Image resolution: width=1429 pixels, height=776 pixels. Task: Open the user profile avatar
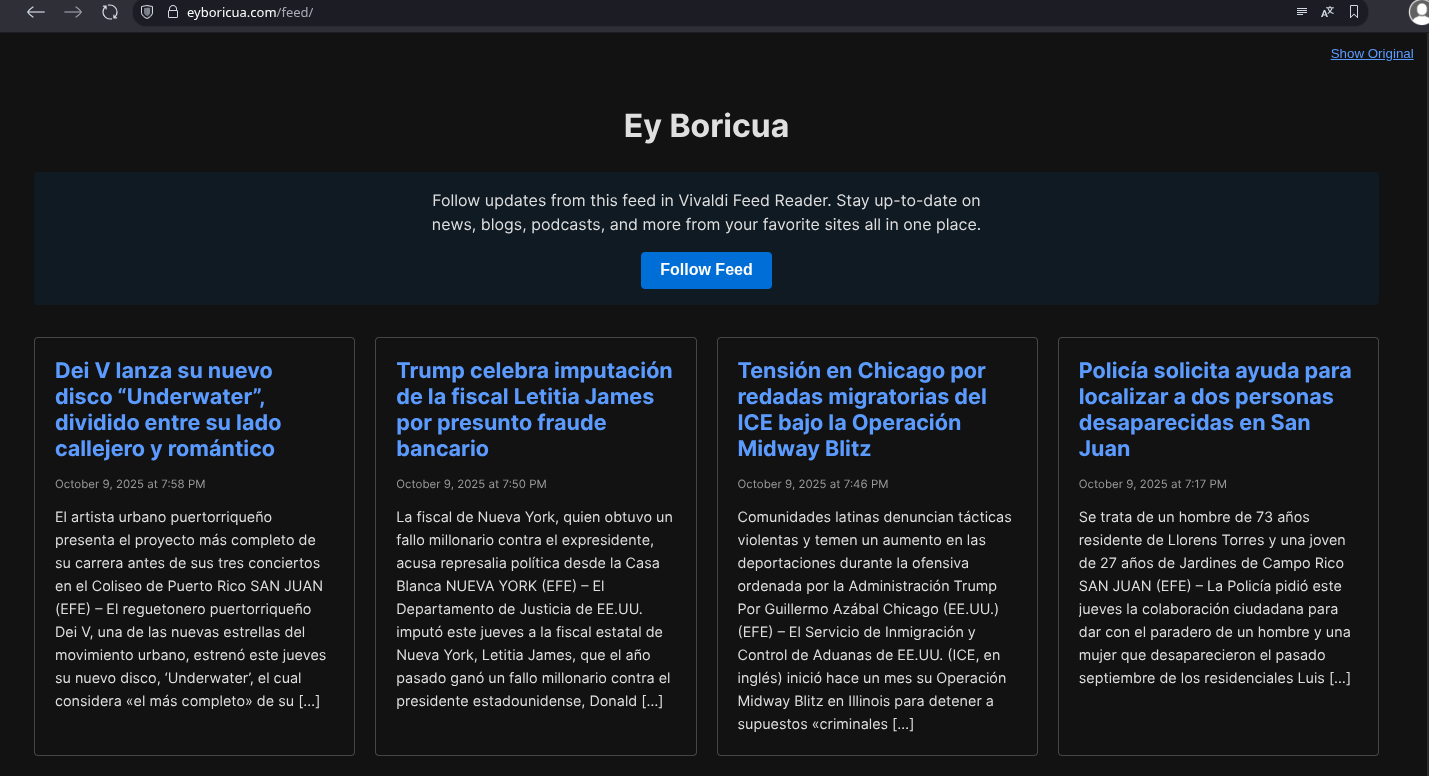[1419, 12]
